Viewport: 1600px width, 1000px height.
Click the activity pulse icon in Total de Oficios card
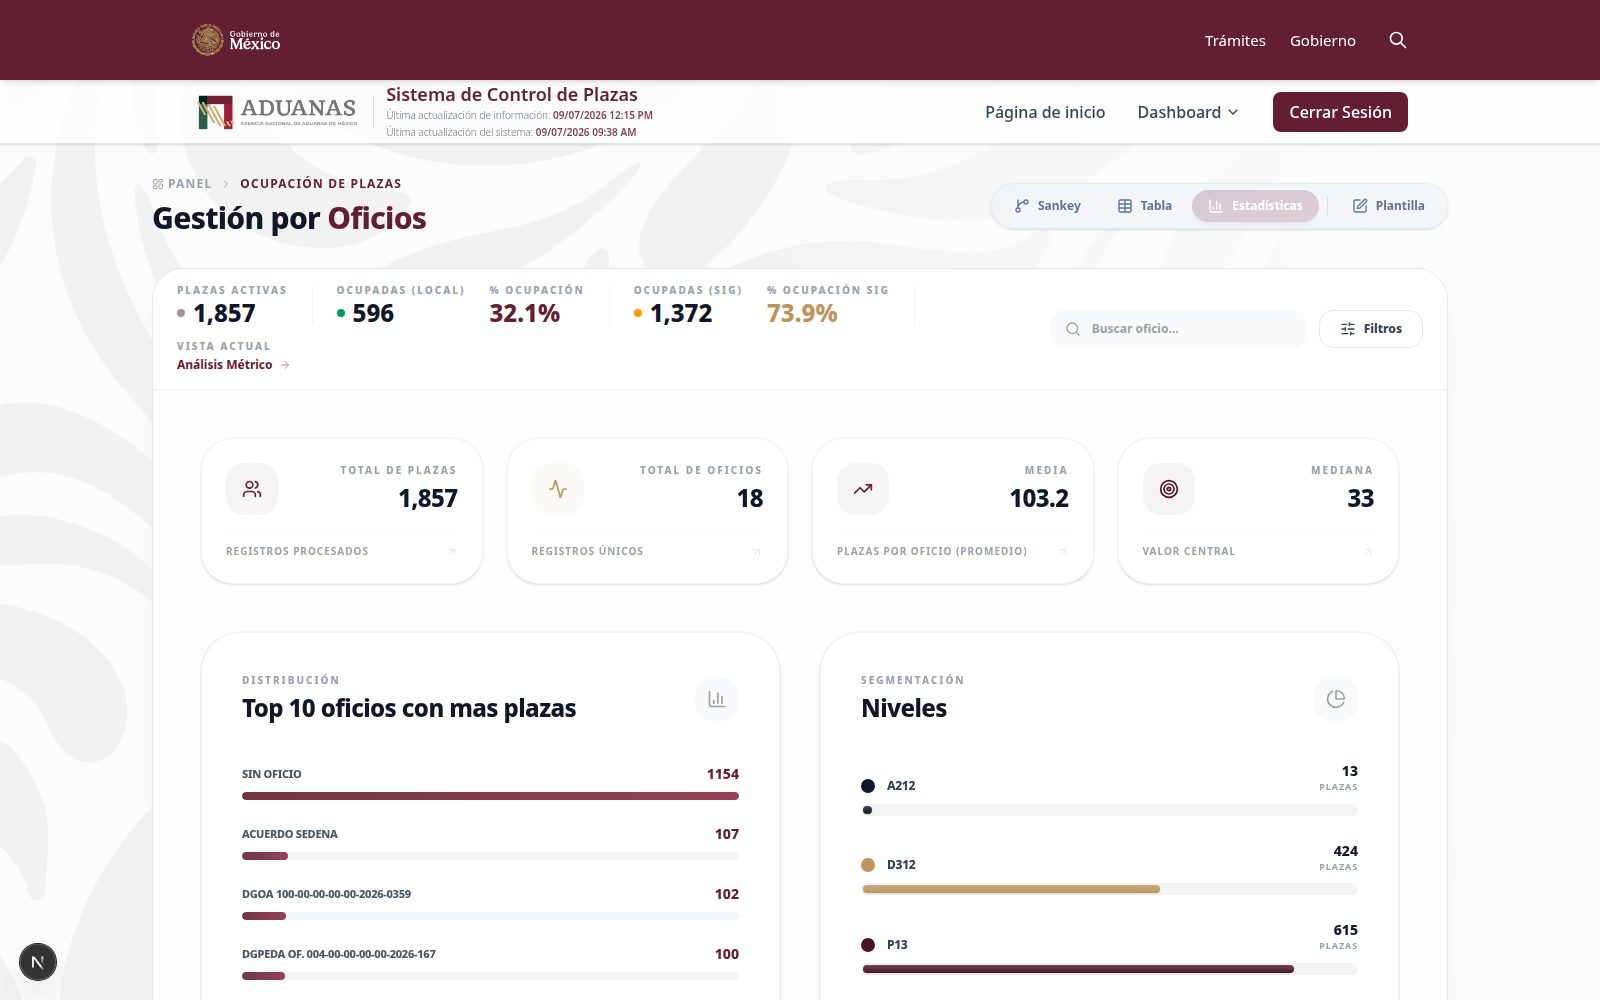coord(558,489)
